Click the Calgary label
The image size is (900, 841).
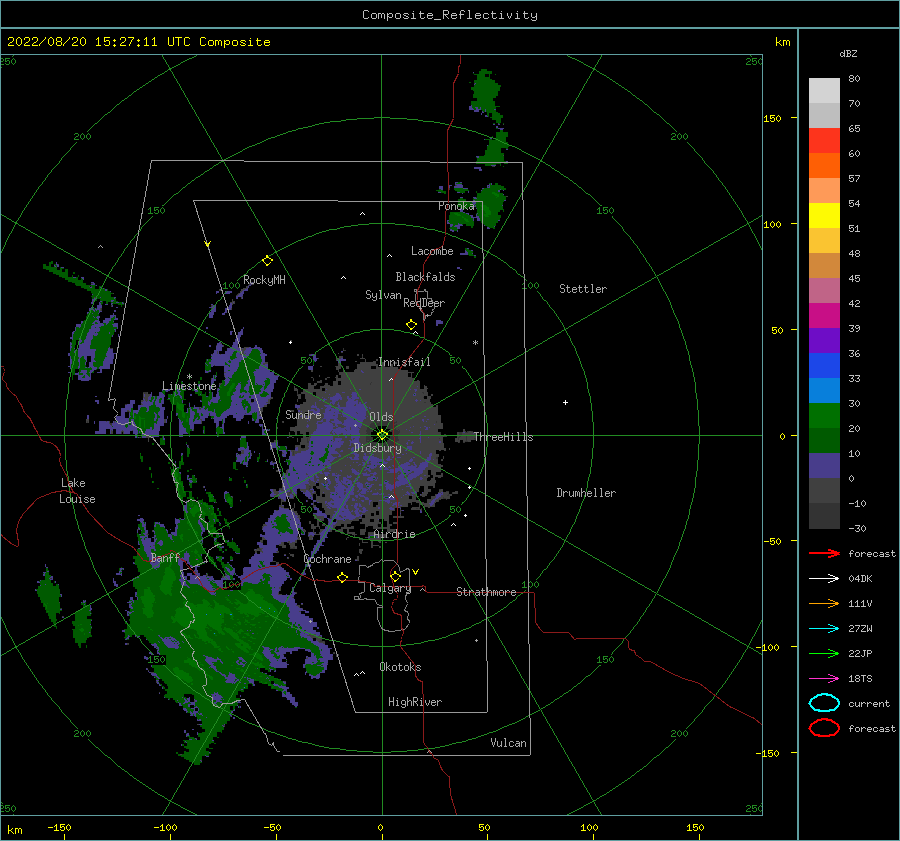coord(390,588)
